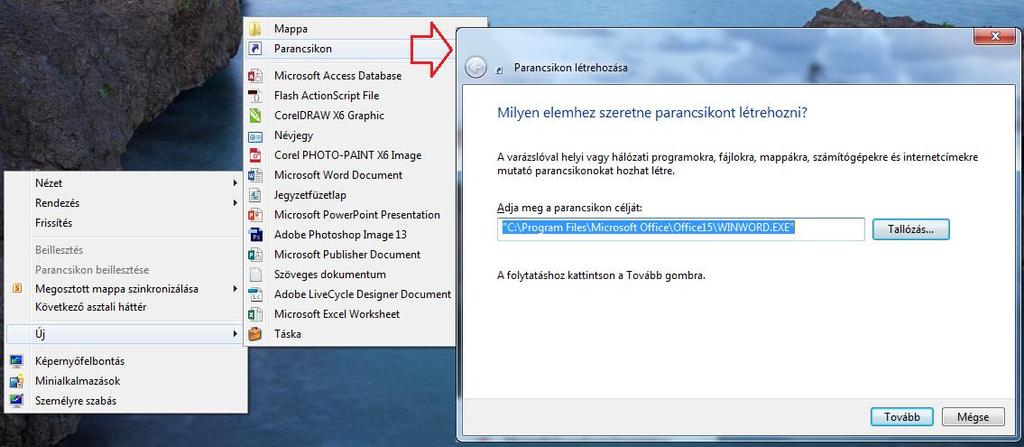
Task: Click the Parancsikon shortcut icon
Action: point(255,48)
